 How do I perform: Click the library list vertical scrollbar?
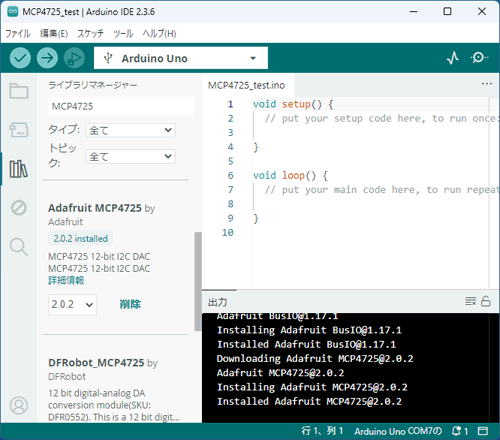pos(198,281)
